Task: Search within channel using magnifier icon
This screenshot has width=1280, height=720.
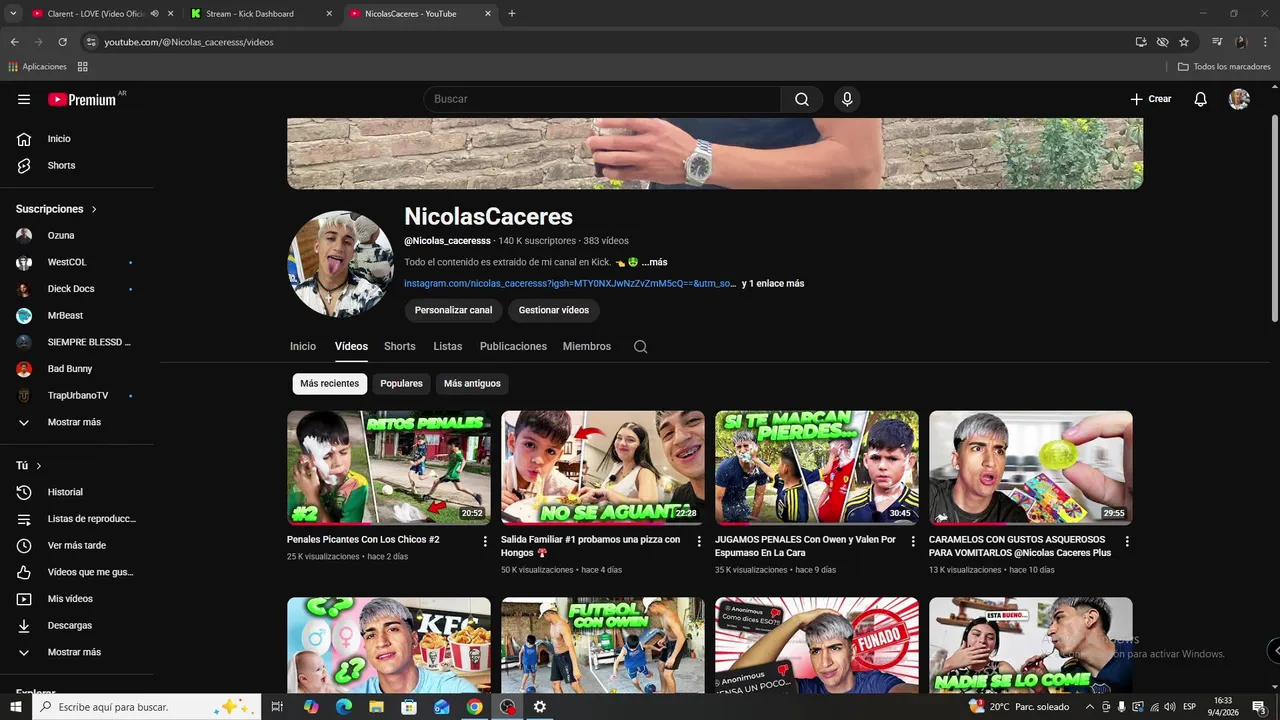Action: (x=641, y=347)
